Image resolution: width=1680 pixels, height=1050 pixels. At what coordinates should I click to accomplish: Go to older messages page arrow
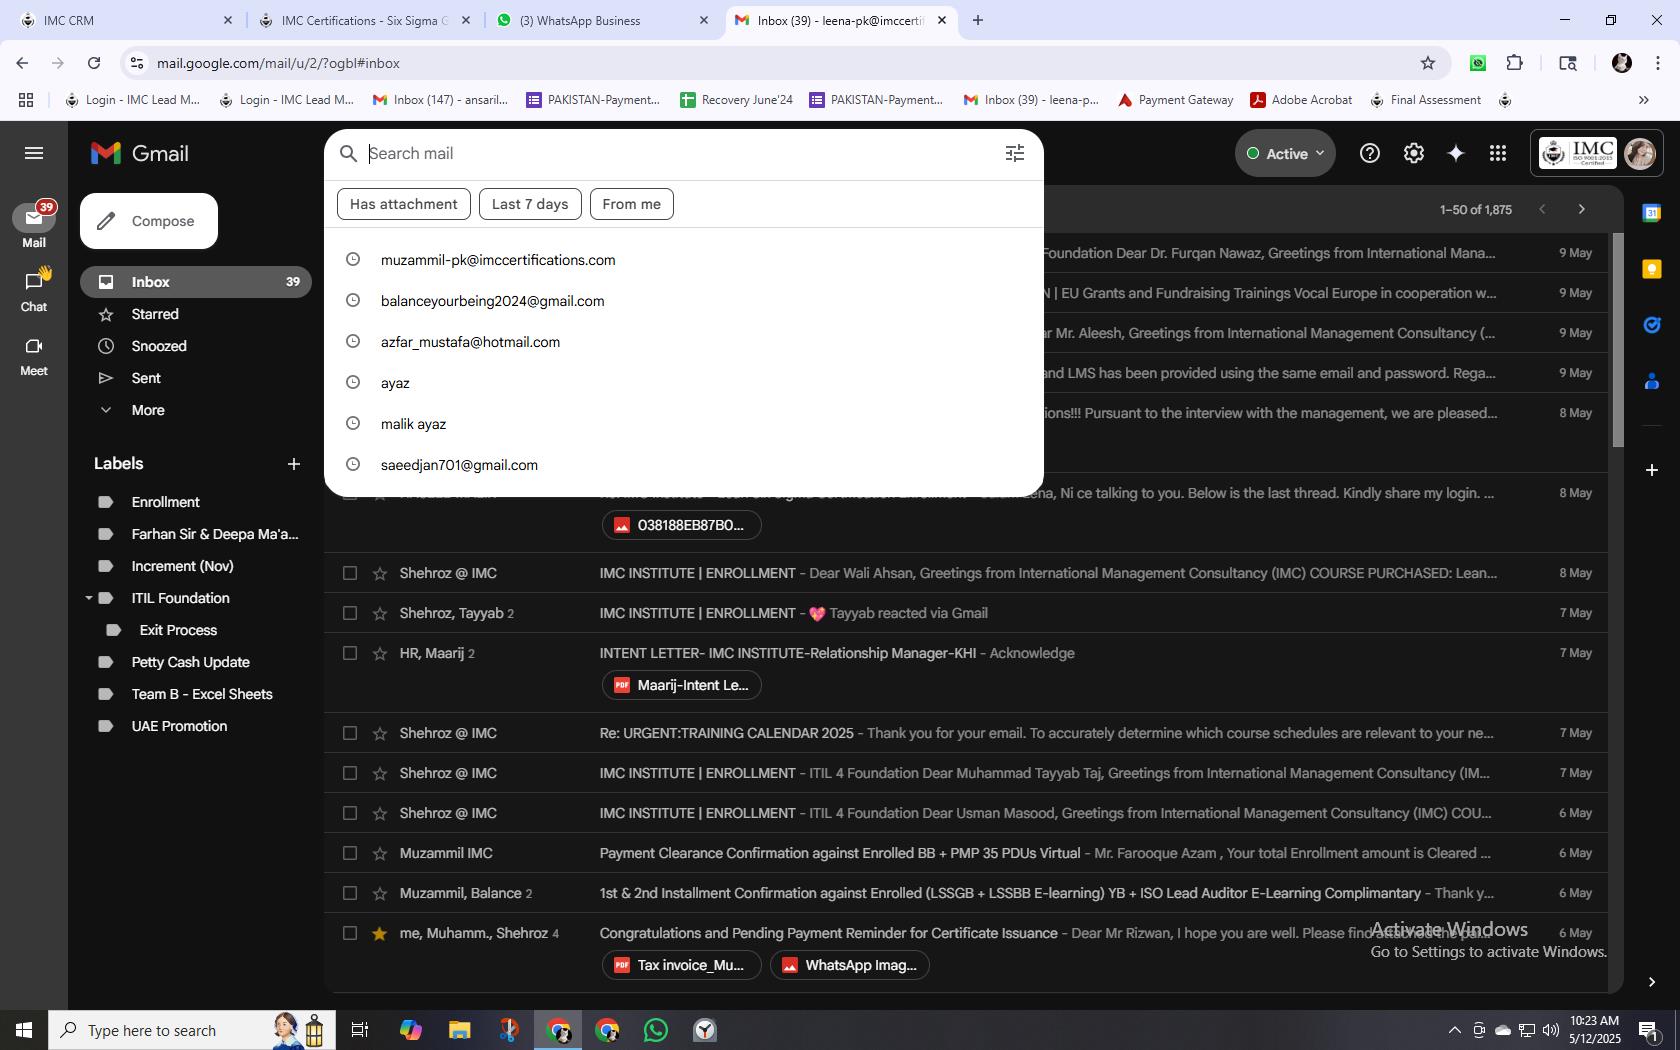click(x=1581, y=209)
